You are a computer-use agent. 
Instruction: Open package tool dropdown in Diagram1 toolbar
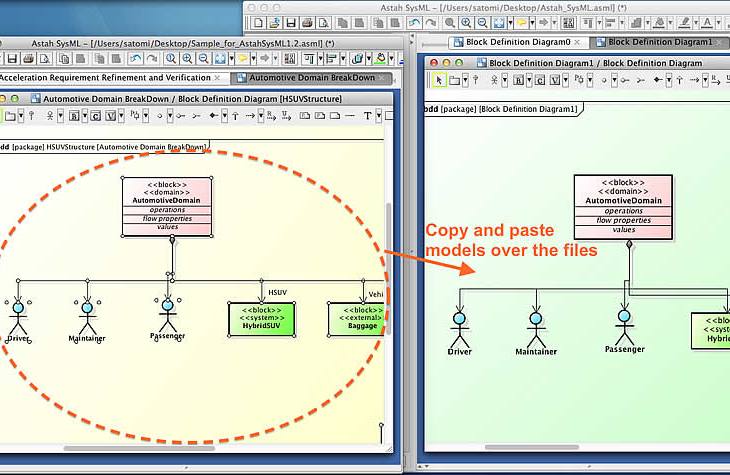(x=465, y=80)
